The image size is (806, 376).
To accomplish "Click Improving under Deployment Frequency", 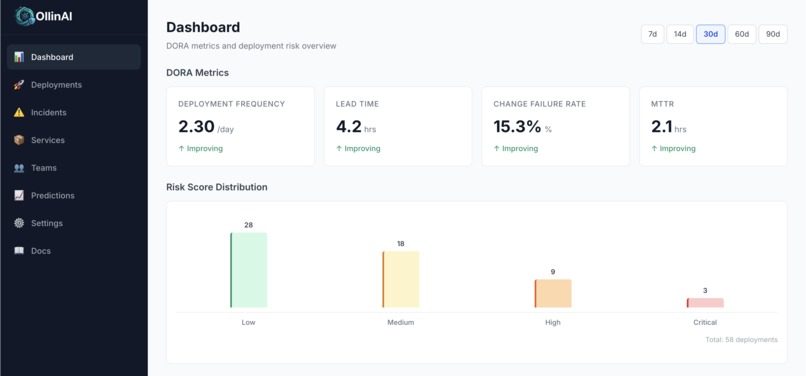I will (200, 149).
